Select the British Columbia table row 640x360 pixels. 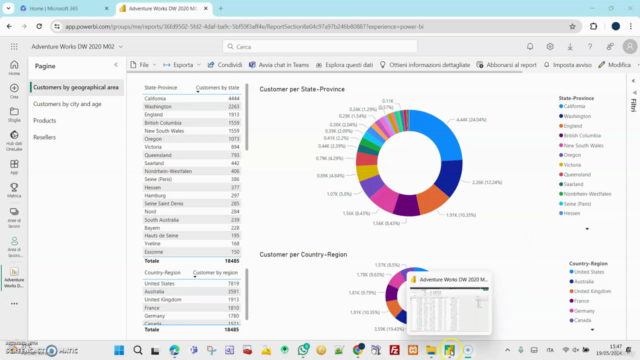[191, 123]
